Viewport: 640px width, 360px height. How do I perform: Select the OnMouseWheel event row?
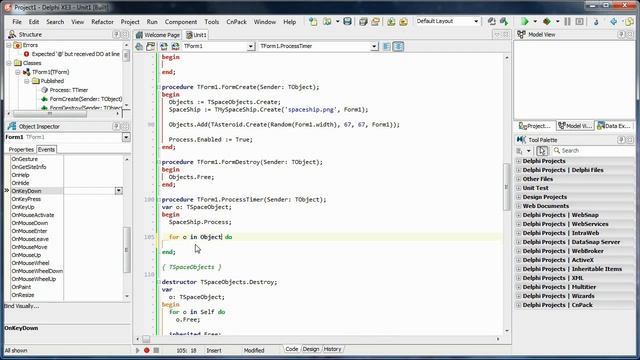pos(30,263)
